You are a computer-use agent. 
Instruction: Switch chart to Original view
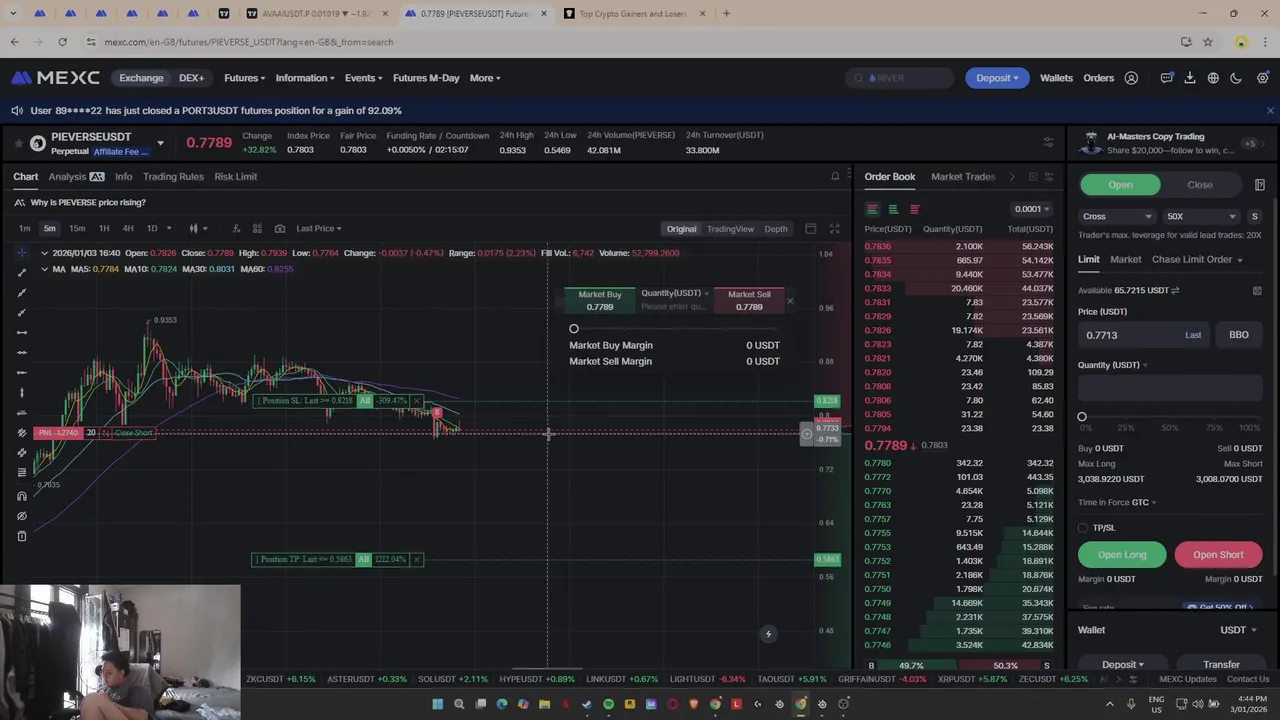tap(681, 229)
